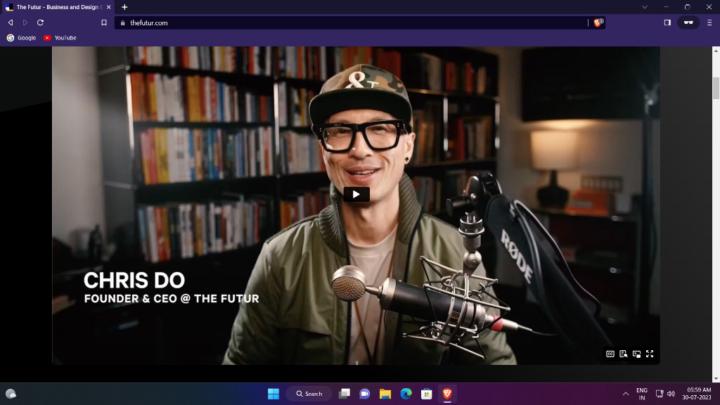Open the Google bookmark
Image resolution: width=720 pixels, height=405 pixels.
pos(21,38)
